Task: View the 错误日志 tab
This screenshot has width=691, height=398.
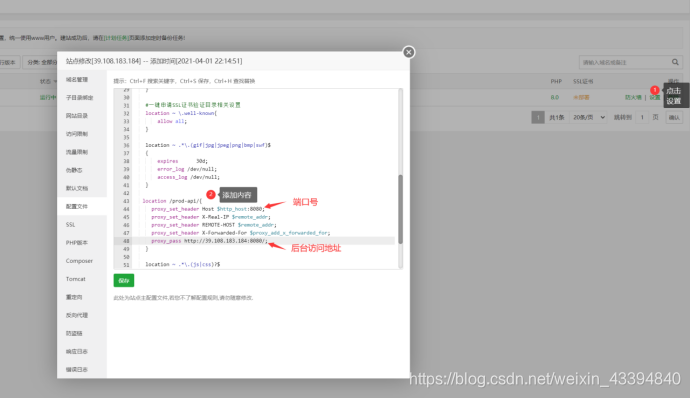Action: (x=77, y=369)
